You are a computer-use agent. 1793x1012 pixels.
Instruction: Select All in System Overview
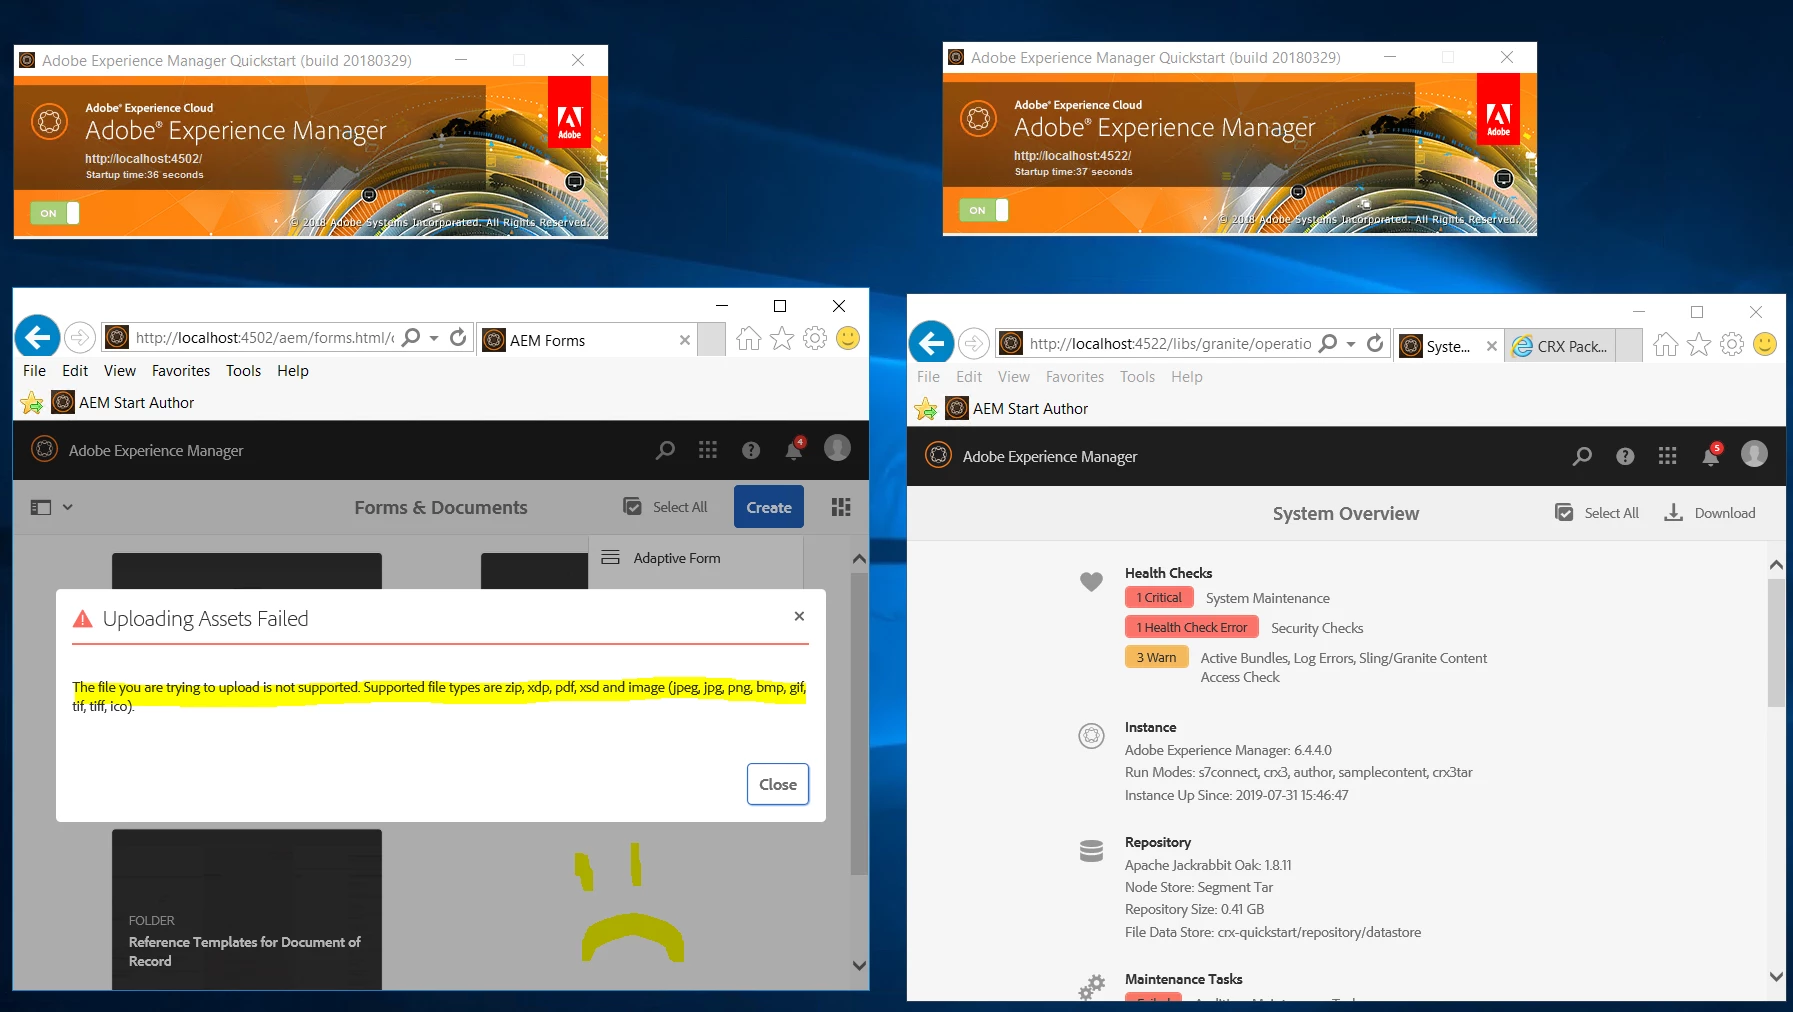(1597, 513)
